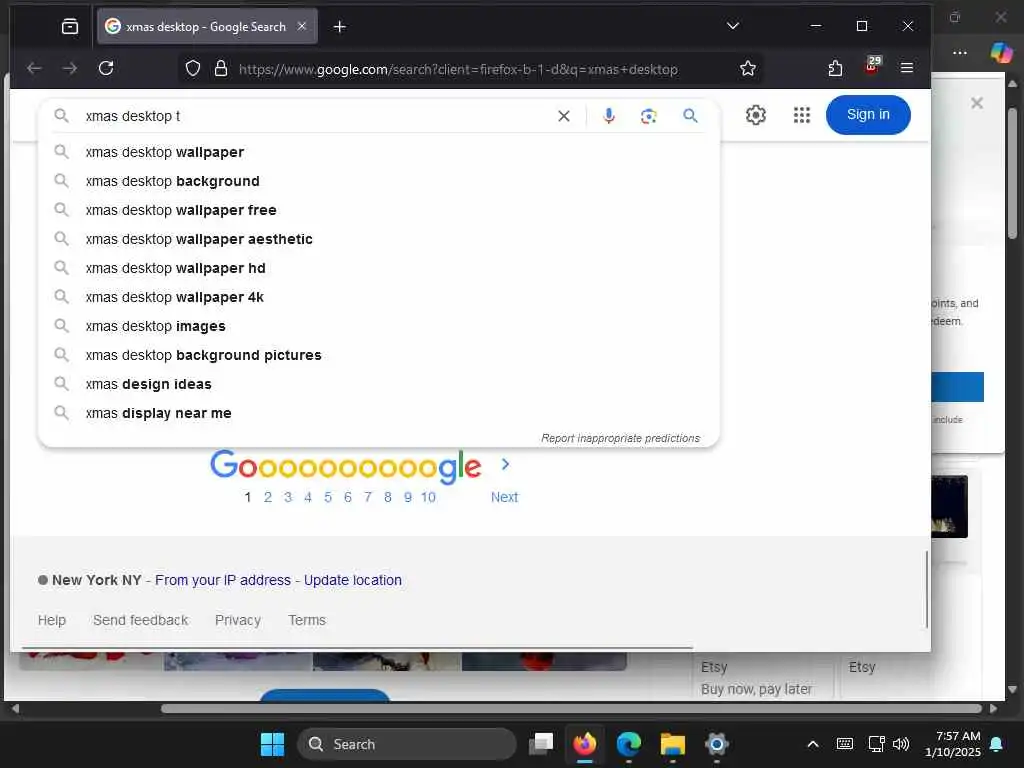Image resolution: width=1024 pixels, height=768 pixels.
Task: Click Update location link
Action: 353,580
